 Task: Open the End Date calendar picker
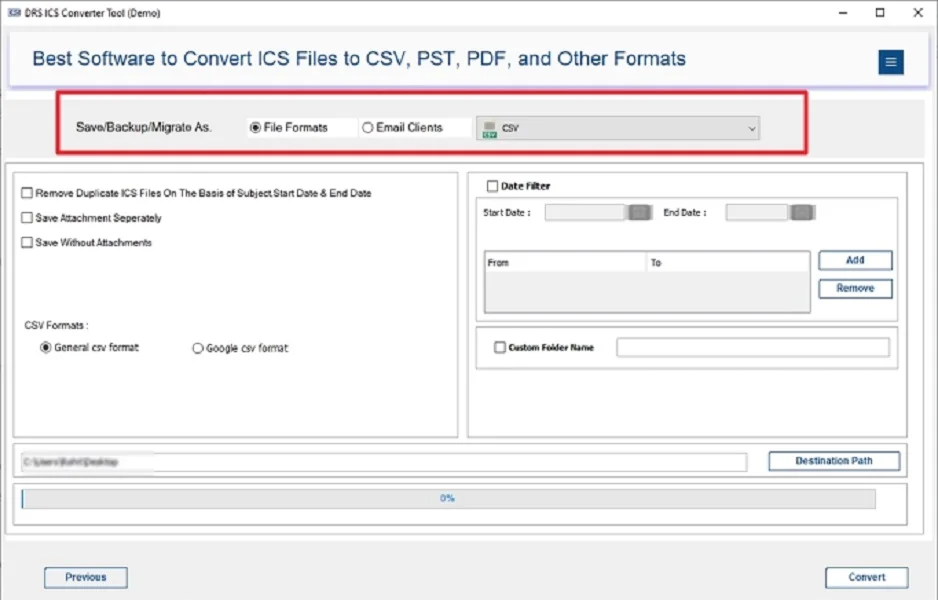801,213
